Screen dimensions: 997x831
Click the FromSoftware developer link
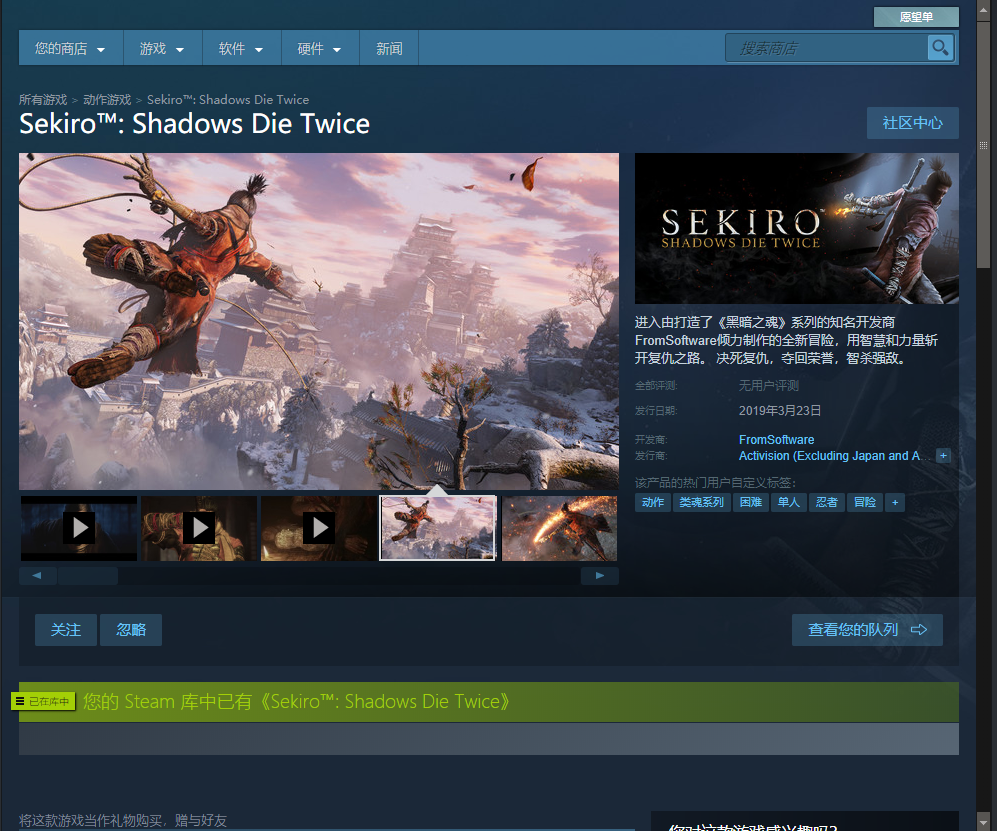coord(776,440)
